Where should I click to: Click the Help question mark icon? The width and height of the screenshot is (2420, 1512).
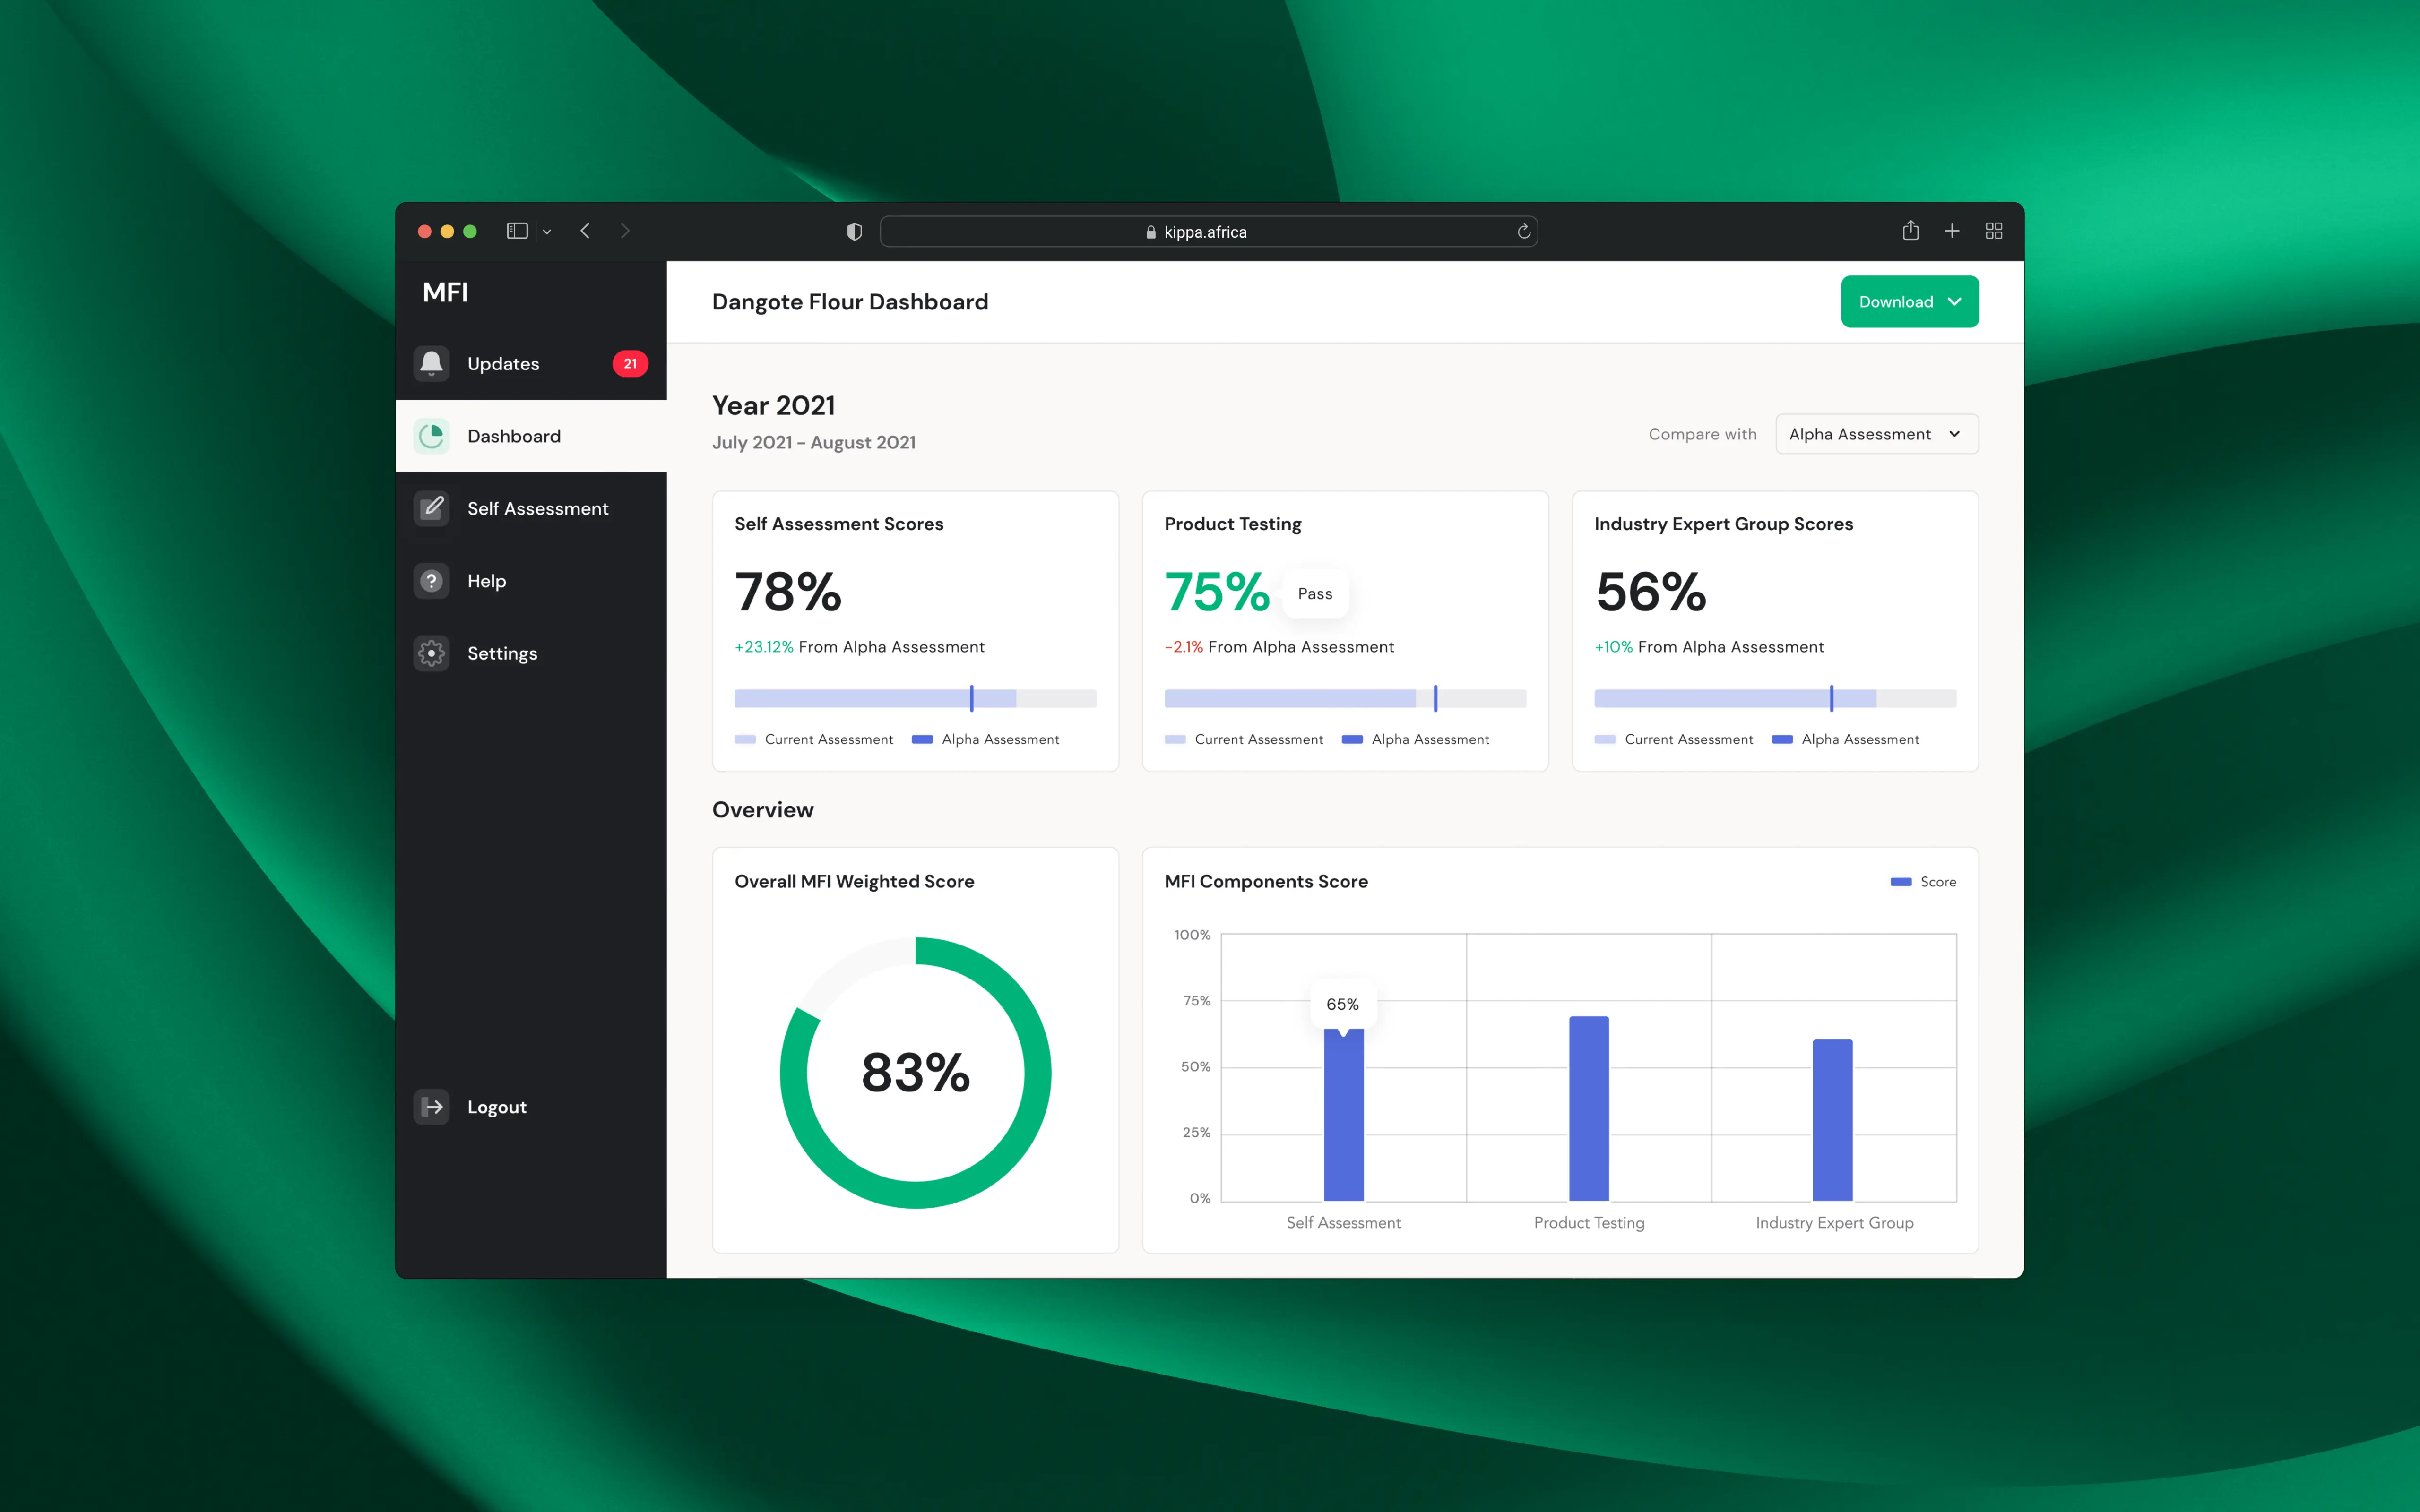431,581
